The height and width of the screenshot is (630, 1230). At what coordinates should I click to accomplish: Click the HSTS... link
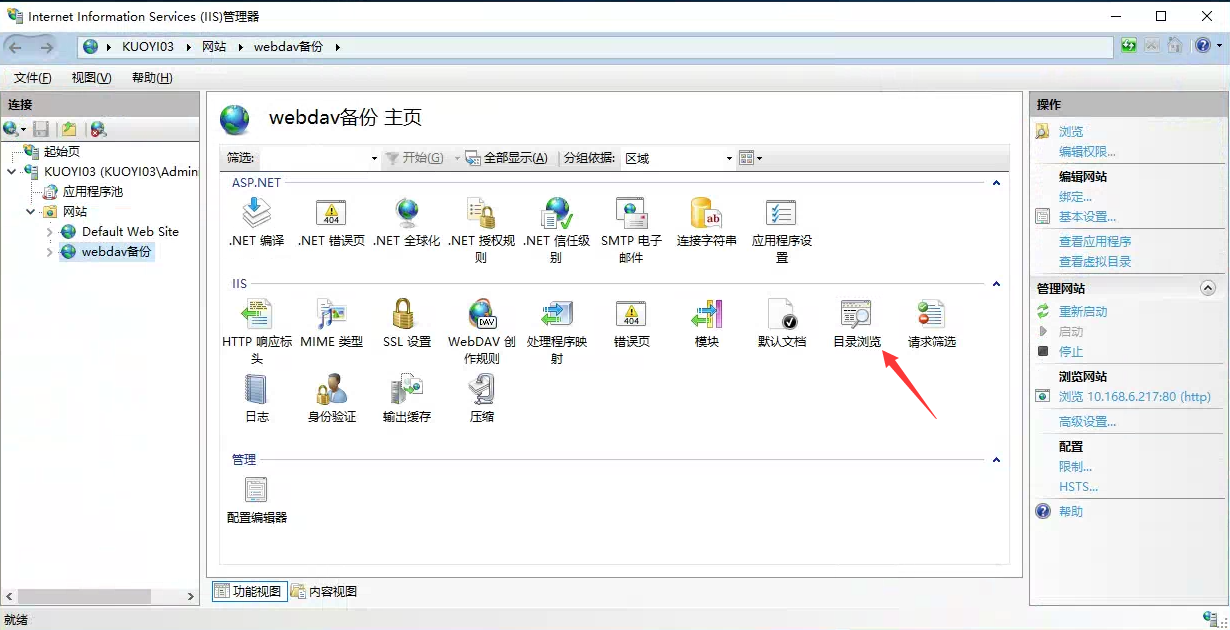point(1078,487)
